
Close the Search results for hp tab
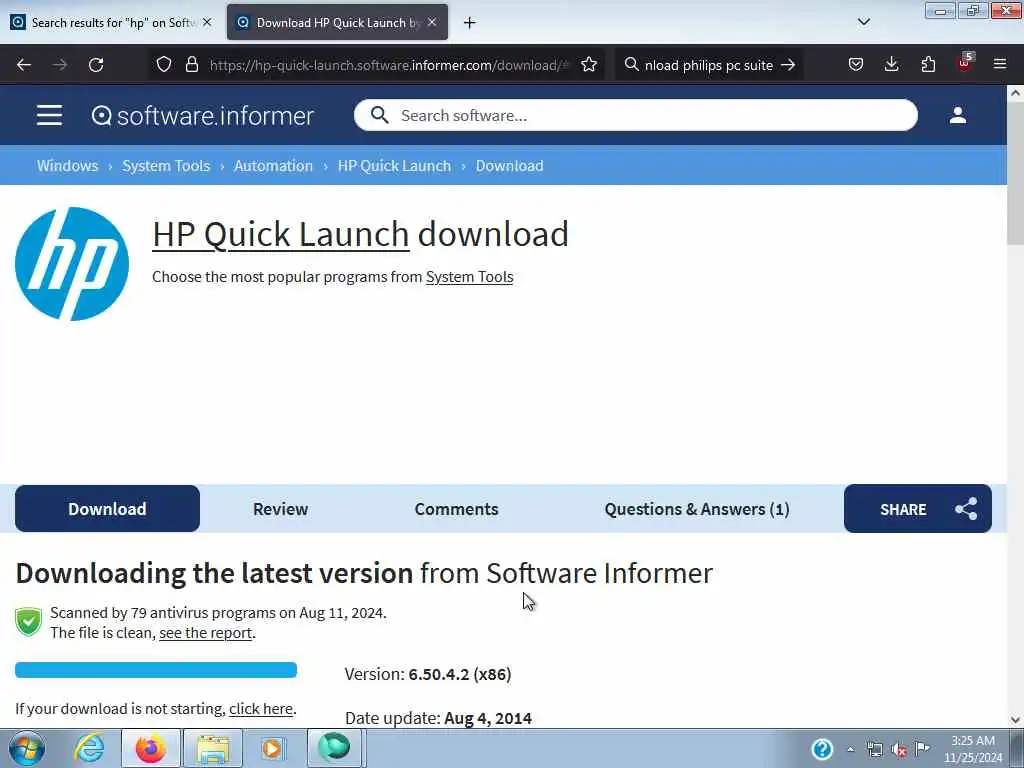(x=207, y=22)
